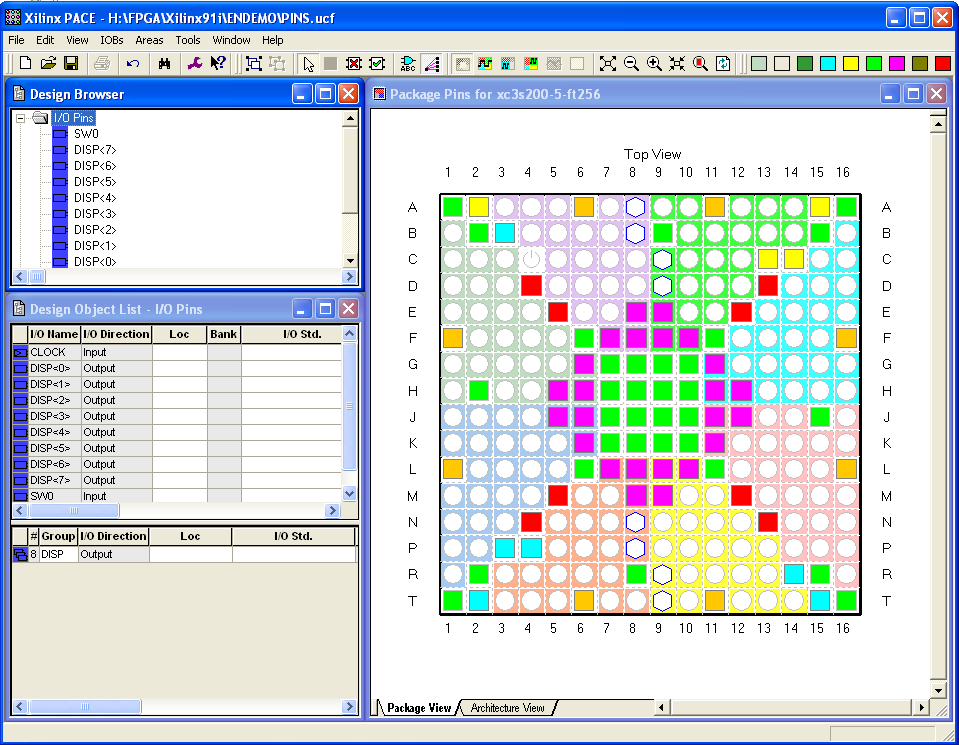Click the I/O Direction header in pin list
959x745 pixels.
116,334
